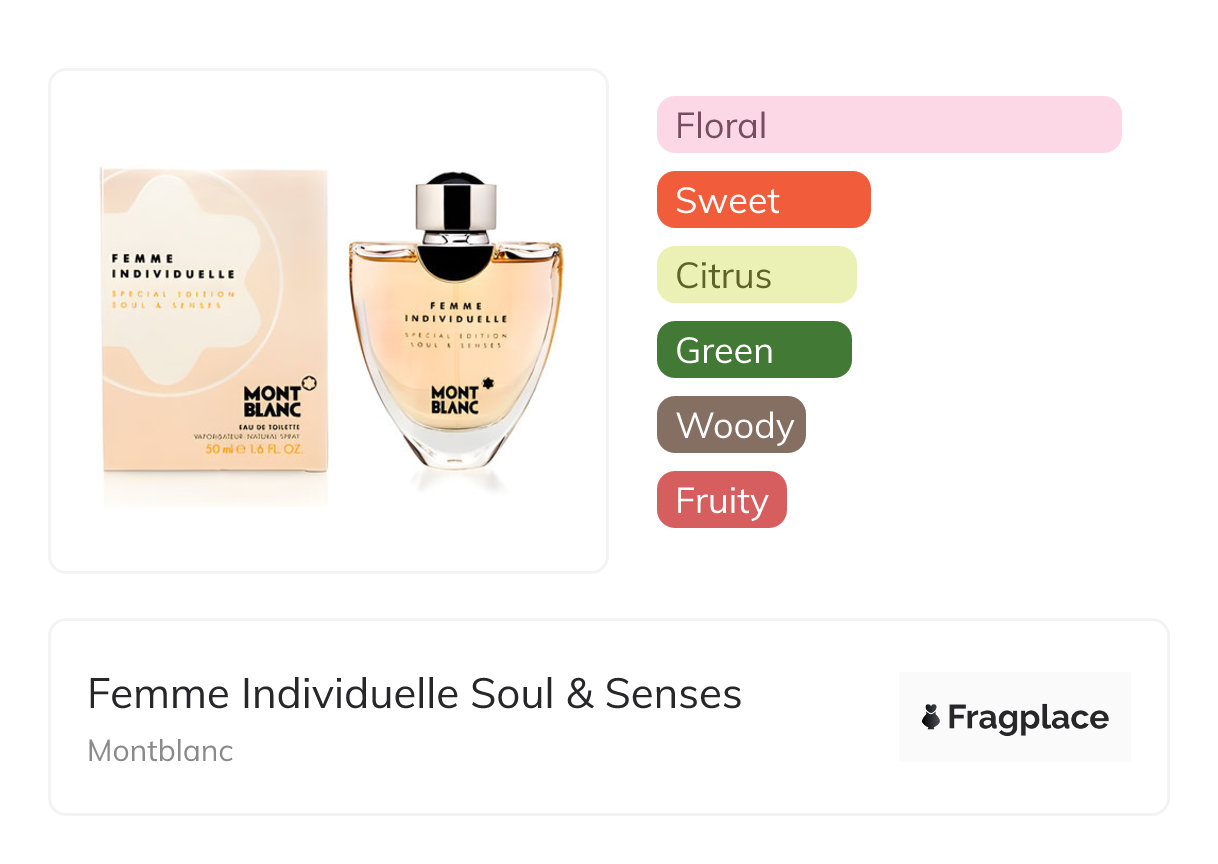
Task: Choose the Fruity accord bar
Action: tap(721, 500)
